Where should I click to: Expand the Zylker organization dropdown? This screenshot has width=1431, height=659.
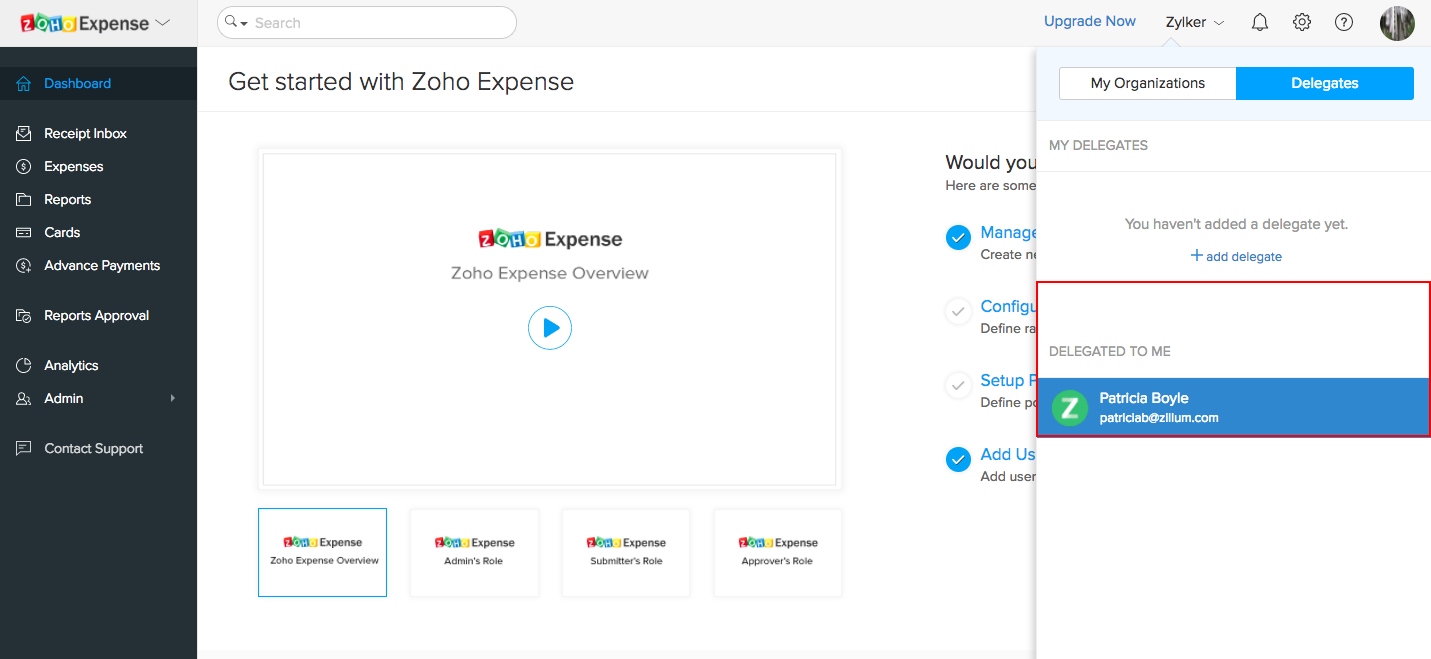pos(1195,22)
